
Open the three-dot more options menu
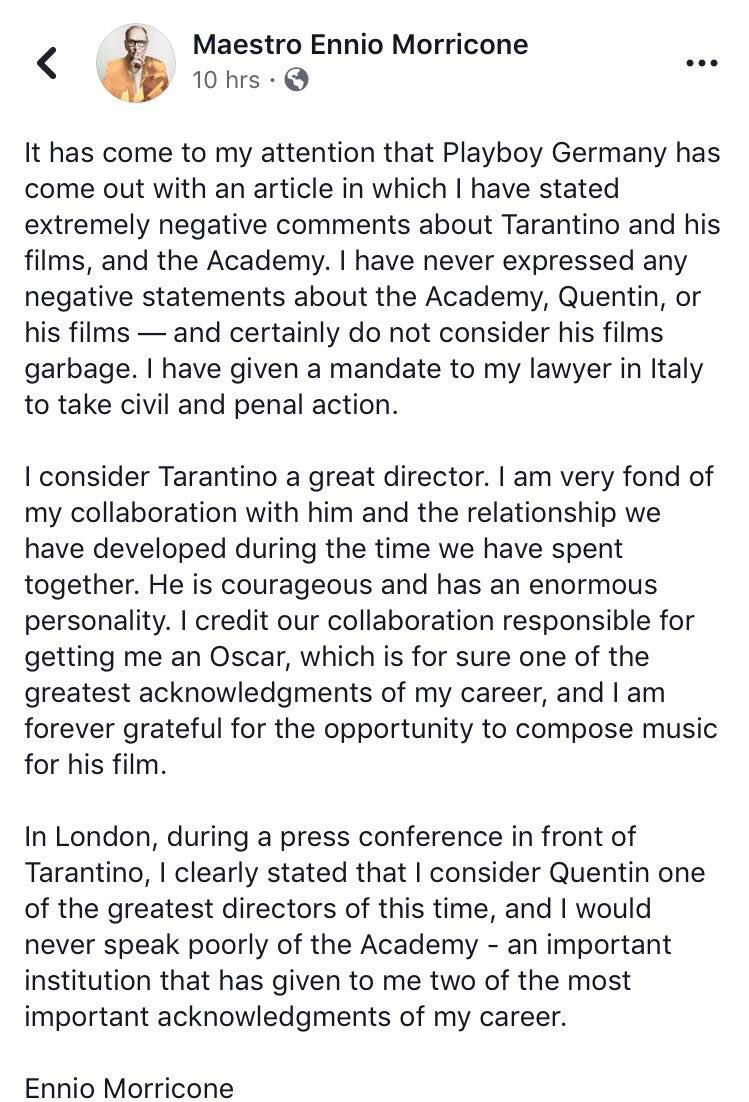702,63
